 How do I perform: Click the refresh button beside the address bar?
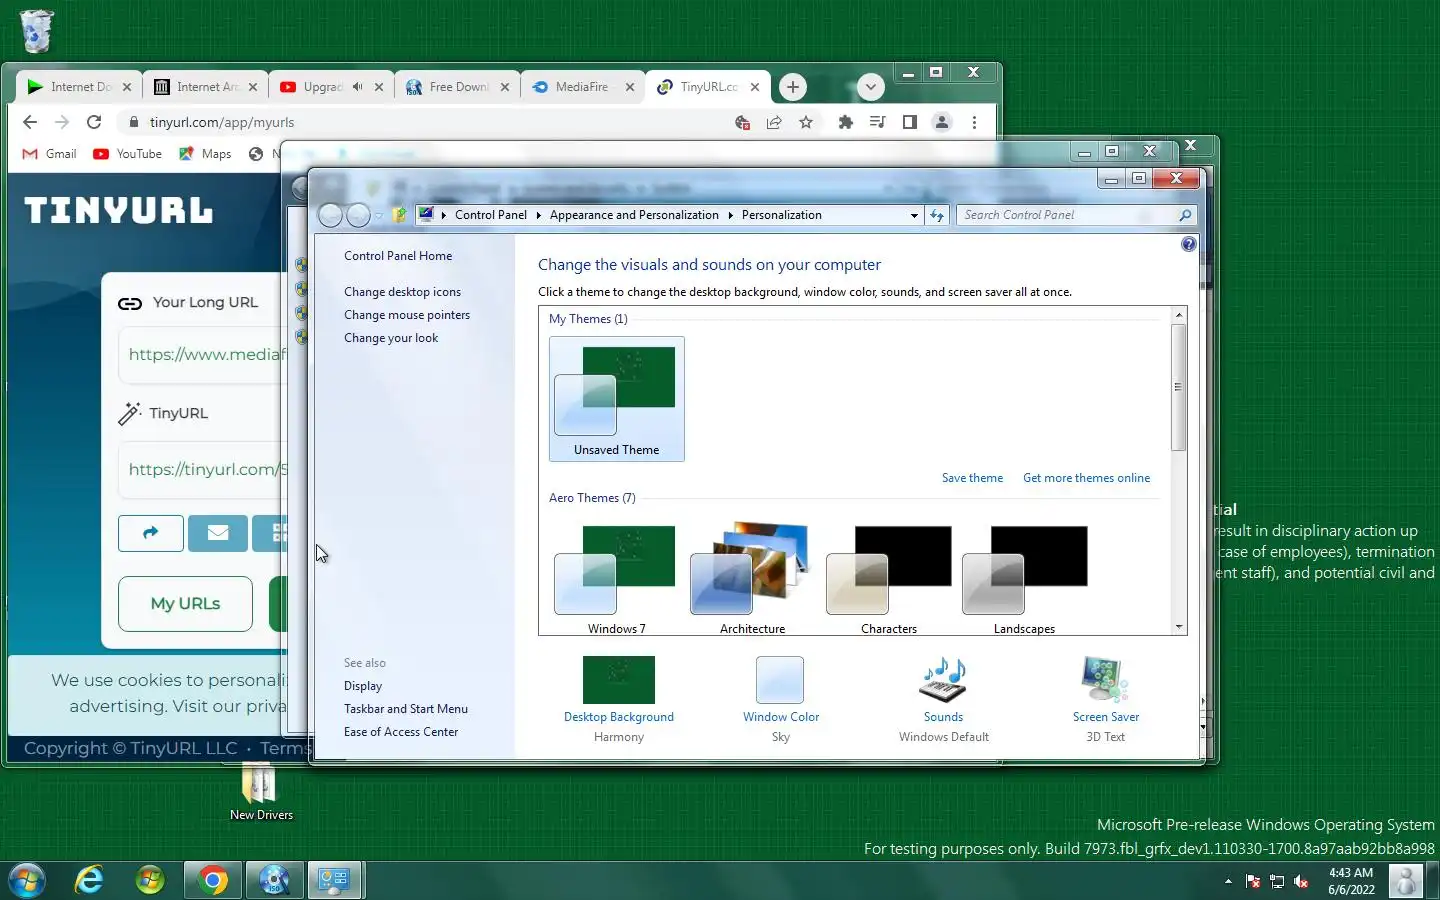[x=937, y=215]
